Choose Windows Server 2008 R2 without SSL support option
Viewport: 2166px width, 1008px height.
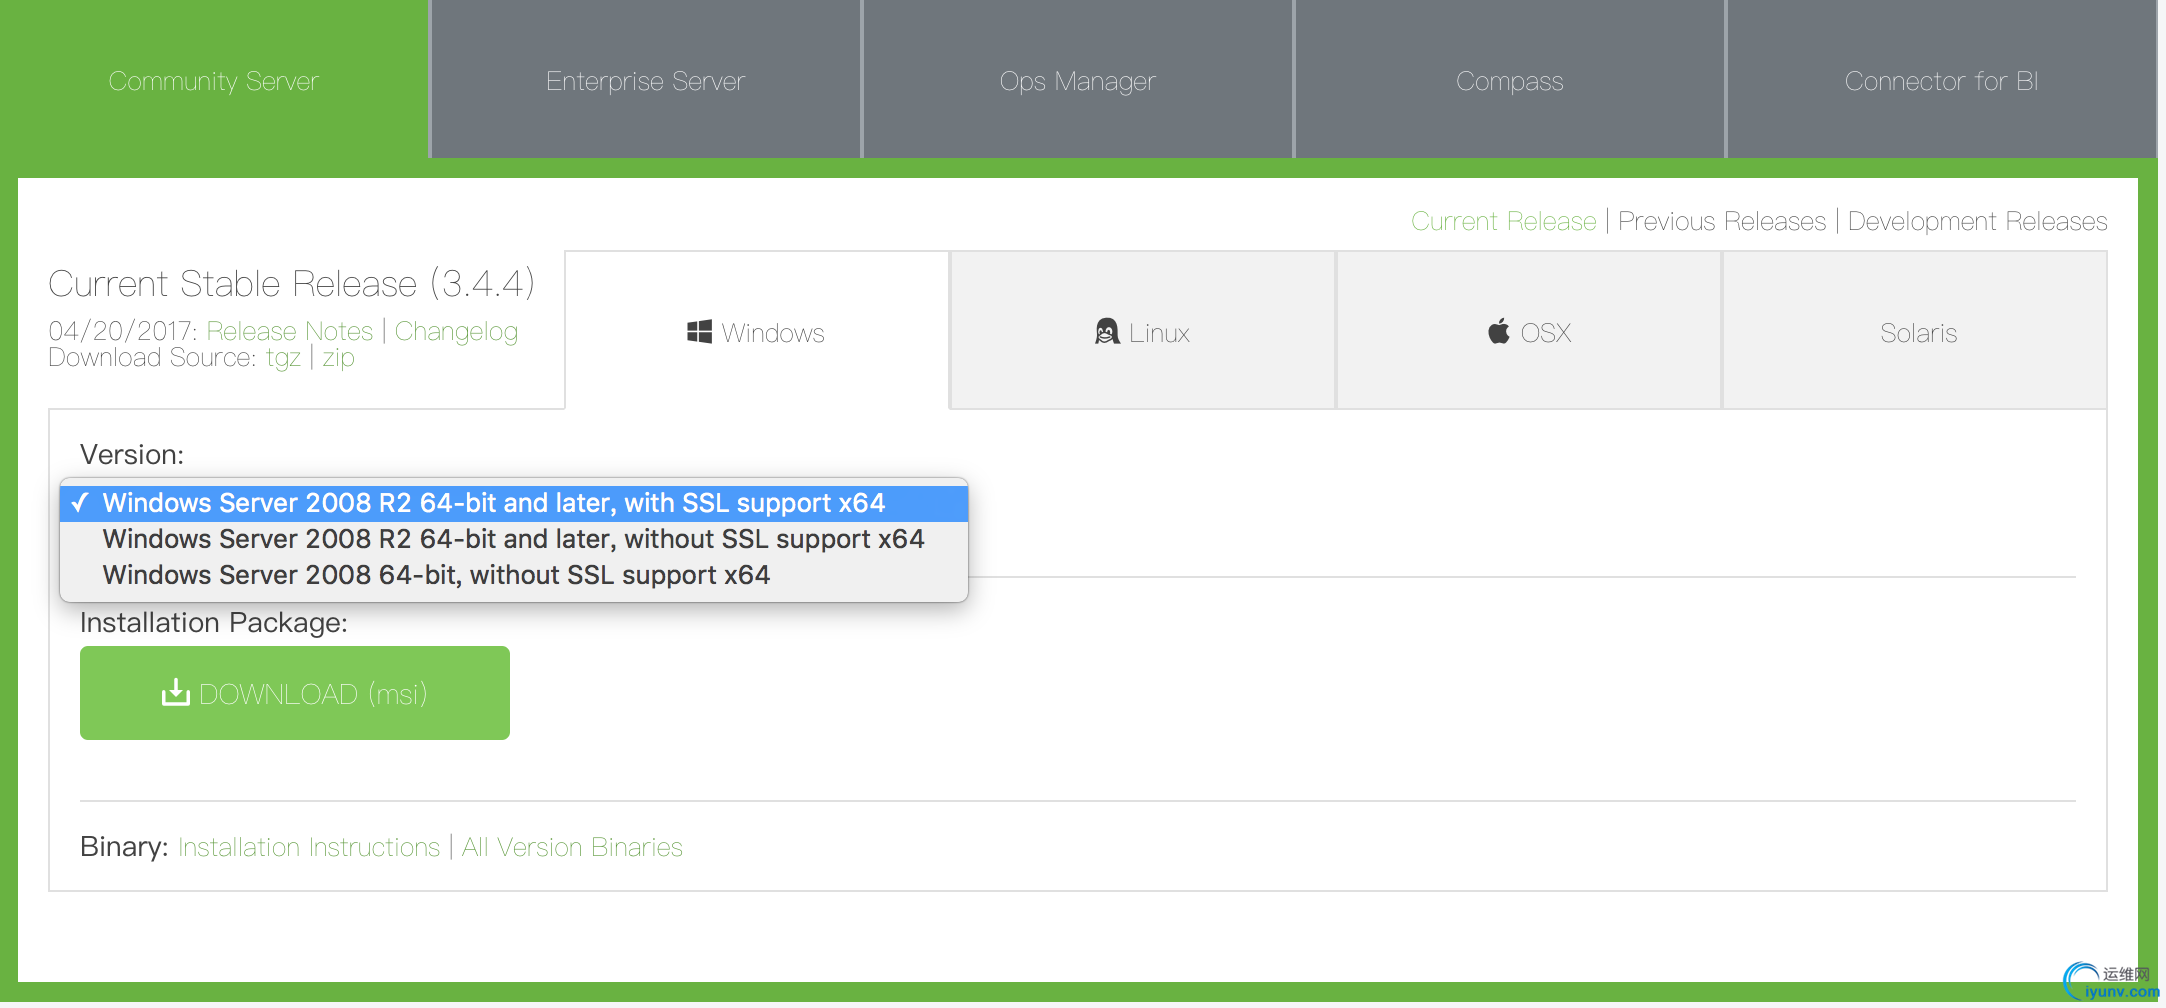(x=514, y=539)
